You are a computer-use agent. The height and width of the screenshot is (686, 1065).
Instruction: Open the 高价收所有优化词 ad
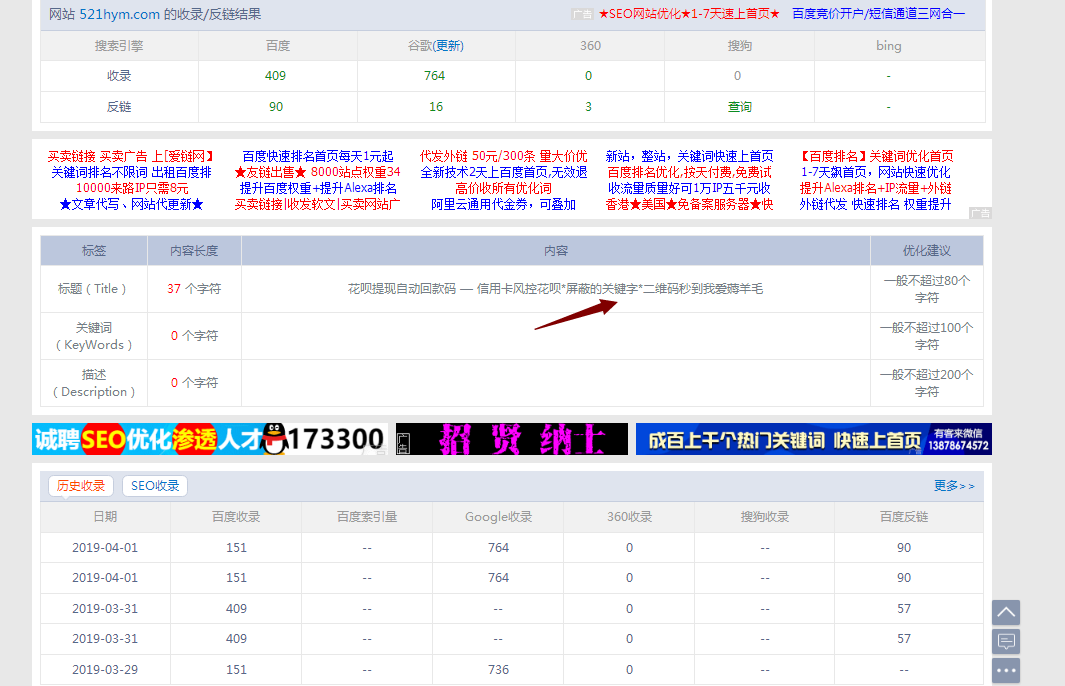pos(503,188)
